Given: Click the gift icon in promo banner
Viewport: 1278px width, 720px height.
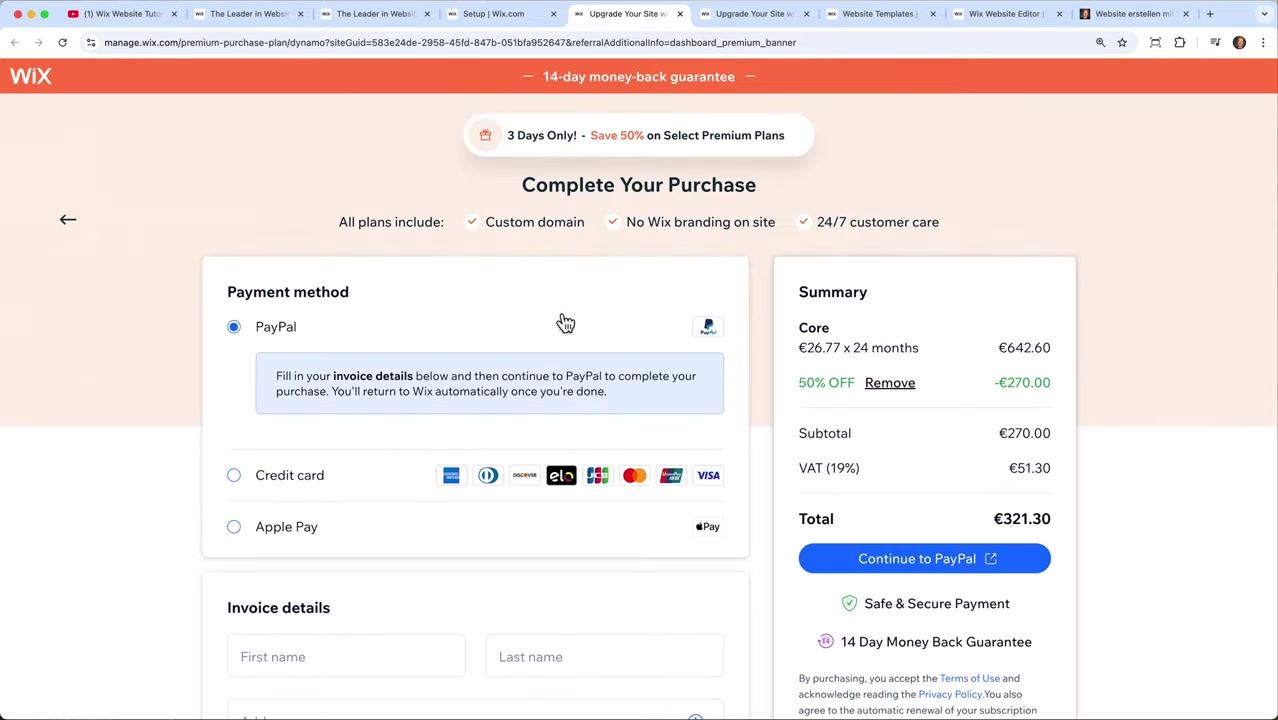Looking at the screenshot, I should [x=485, y=136].
